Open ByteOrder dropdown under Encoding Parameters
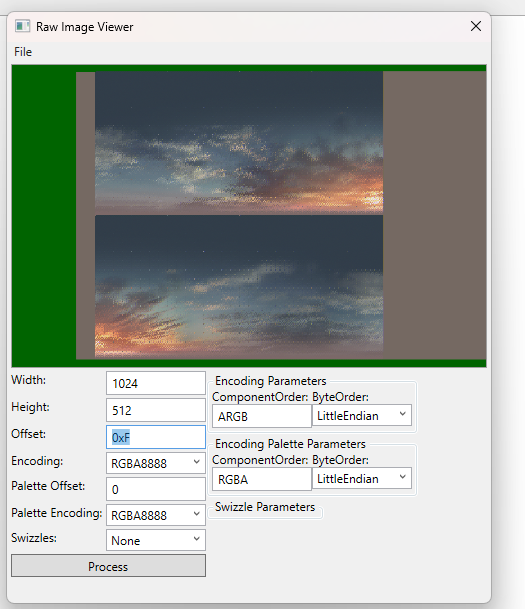 tap(362, 416)
